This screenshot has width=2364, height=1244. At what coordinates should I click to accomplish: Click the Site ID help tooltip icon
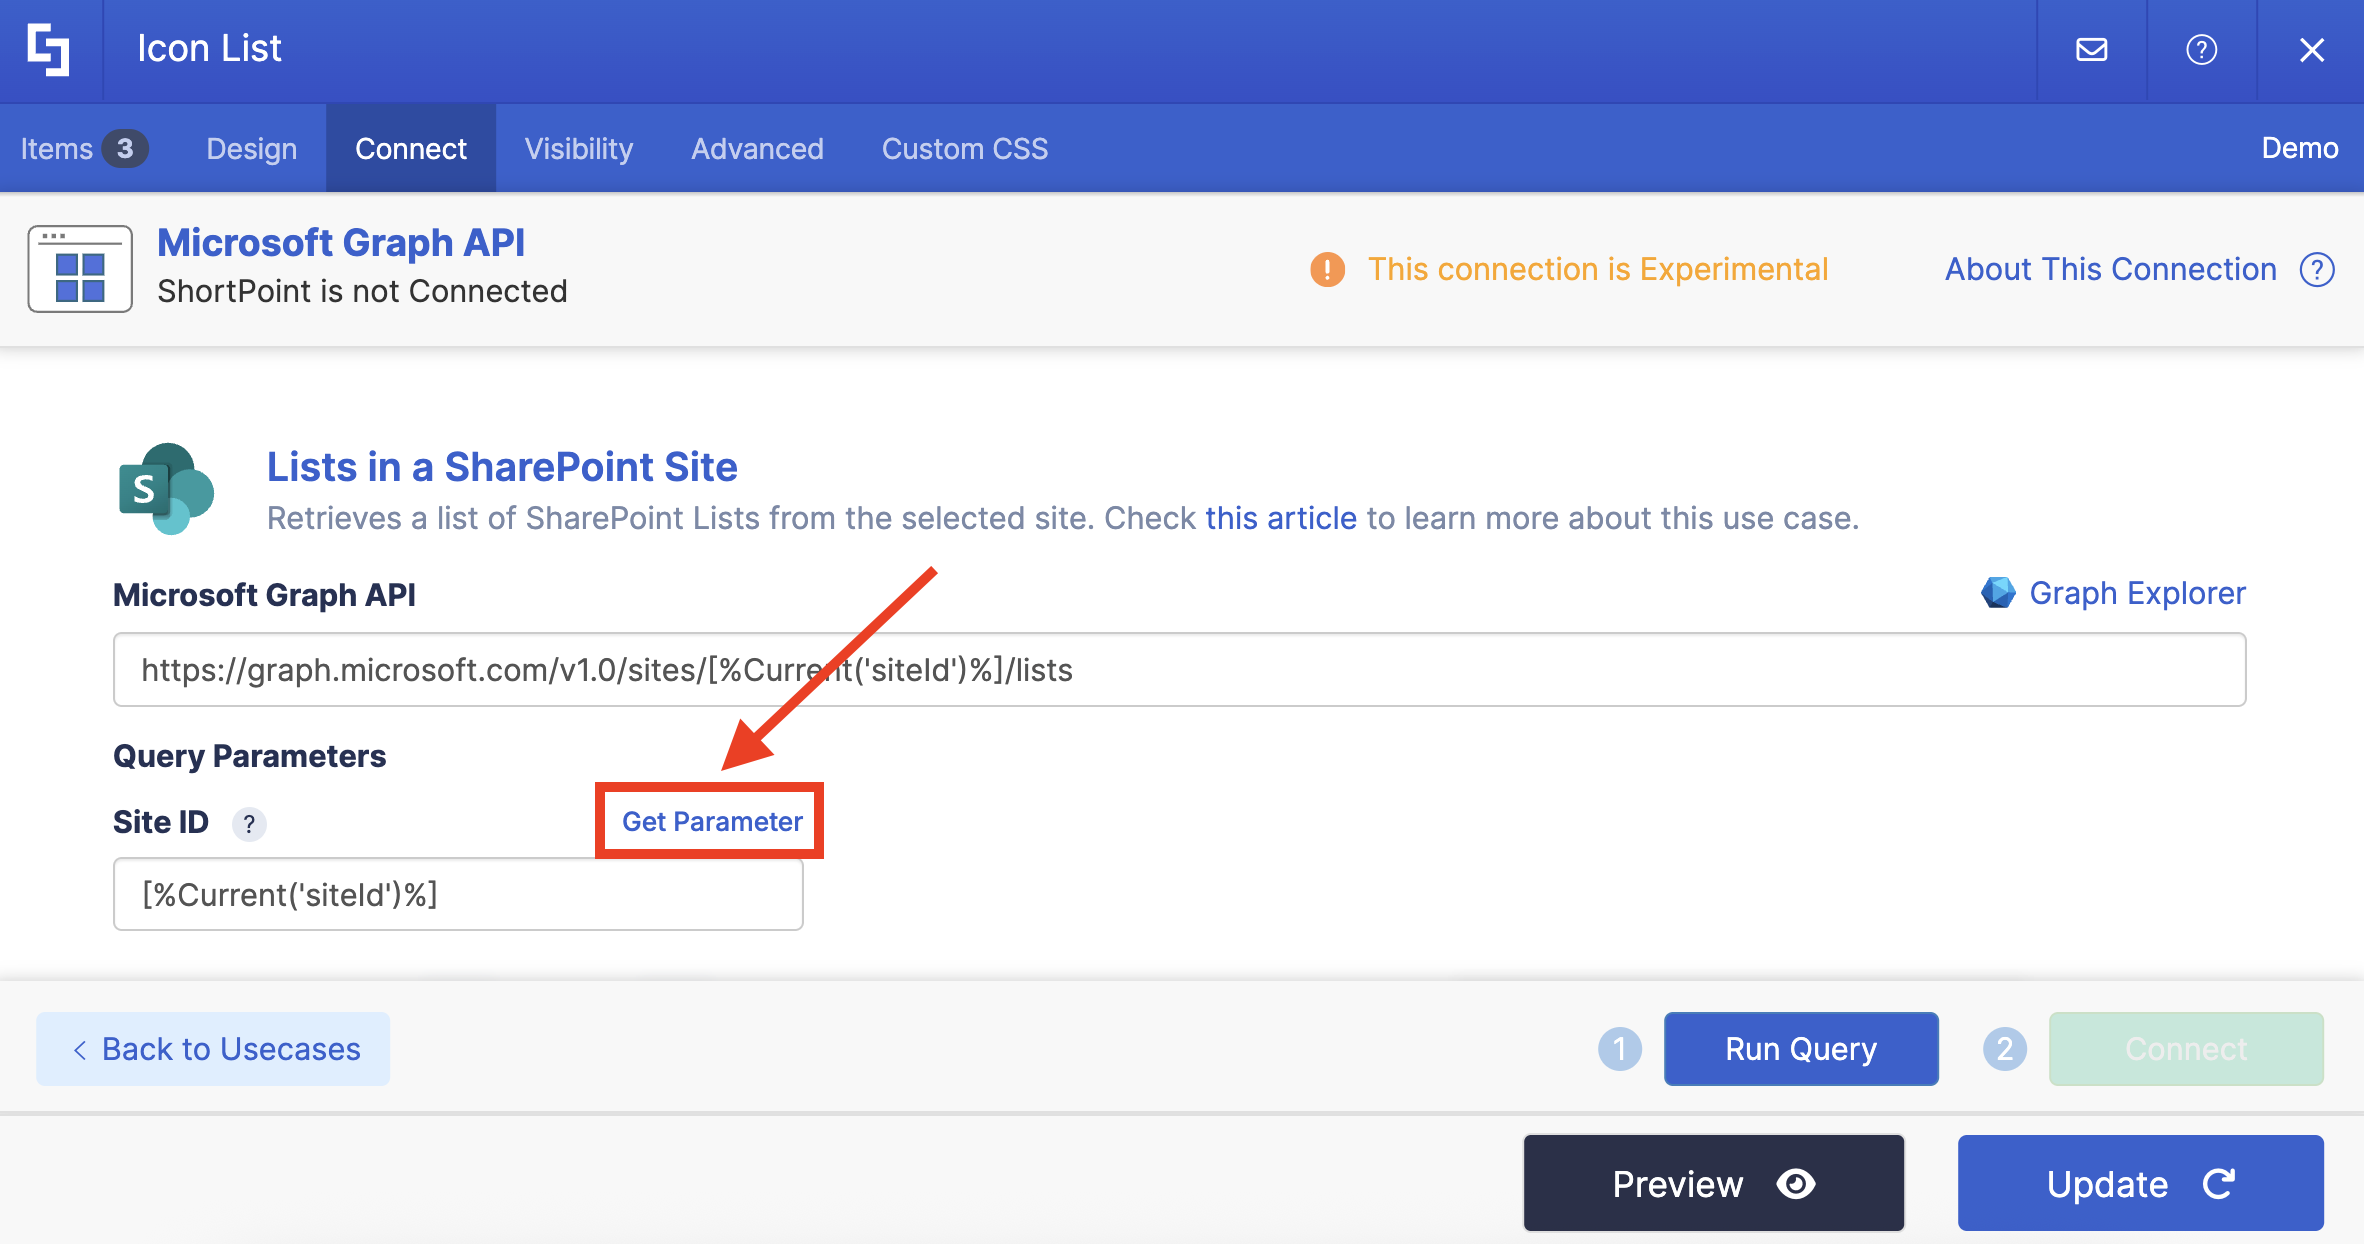click(x=249, y=824)
